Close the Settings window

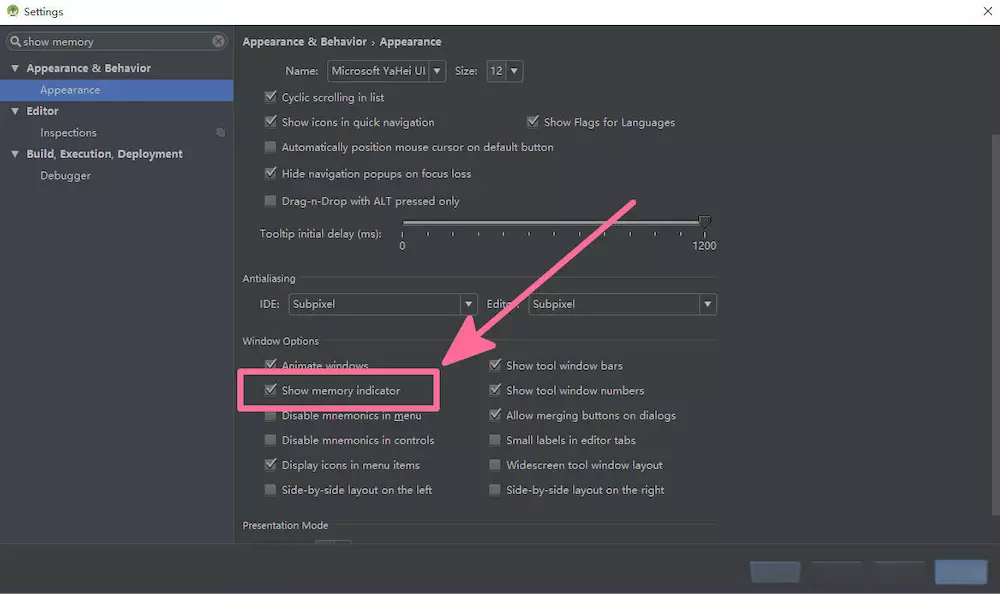987,11
